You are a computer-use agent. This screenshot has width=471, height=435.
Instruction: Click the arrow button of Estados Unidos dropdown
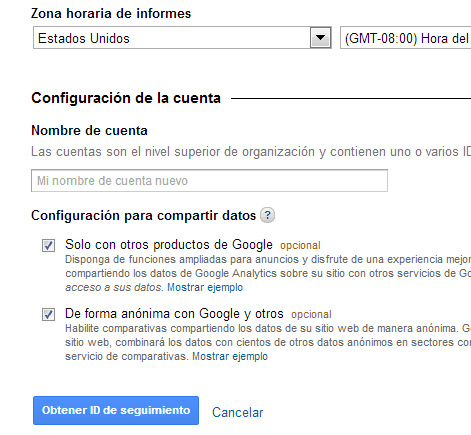click(321, 38)
